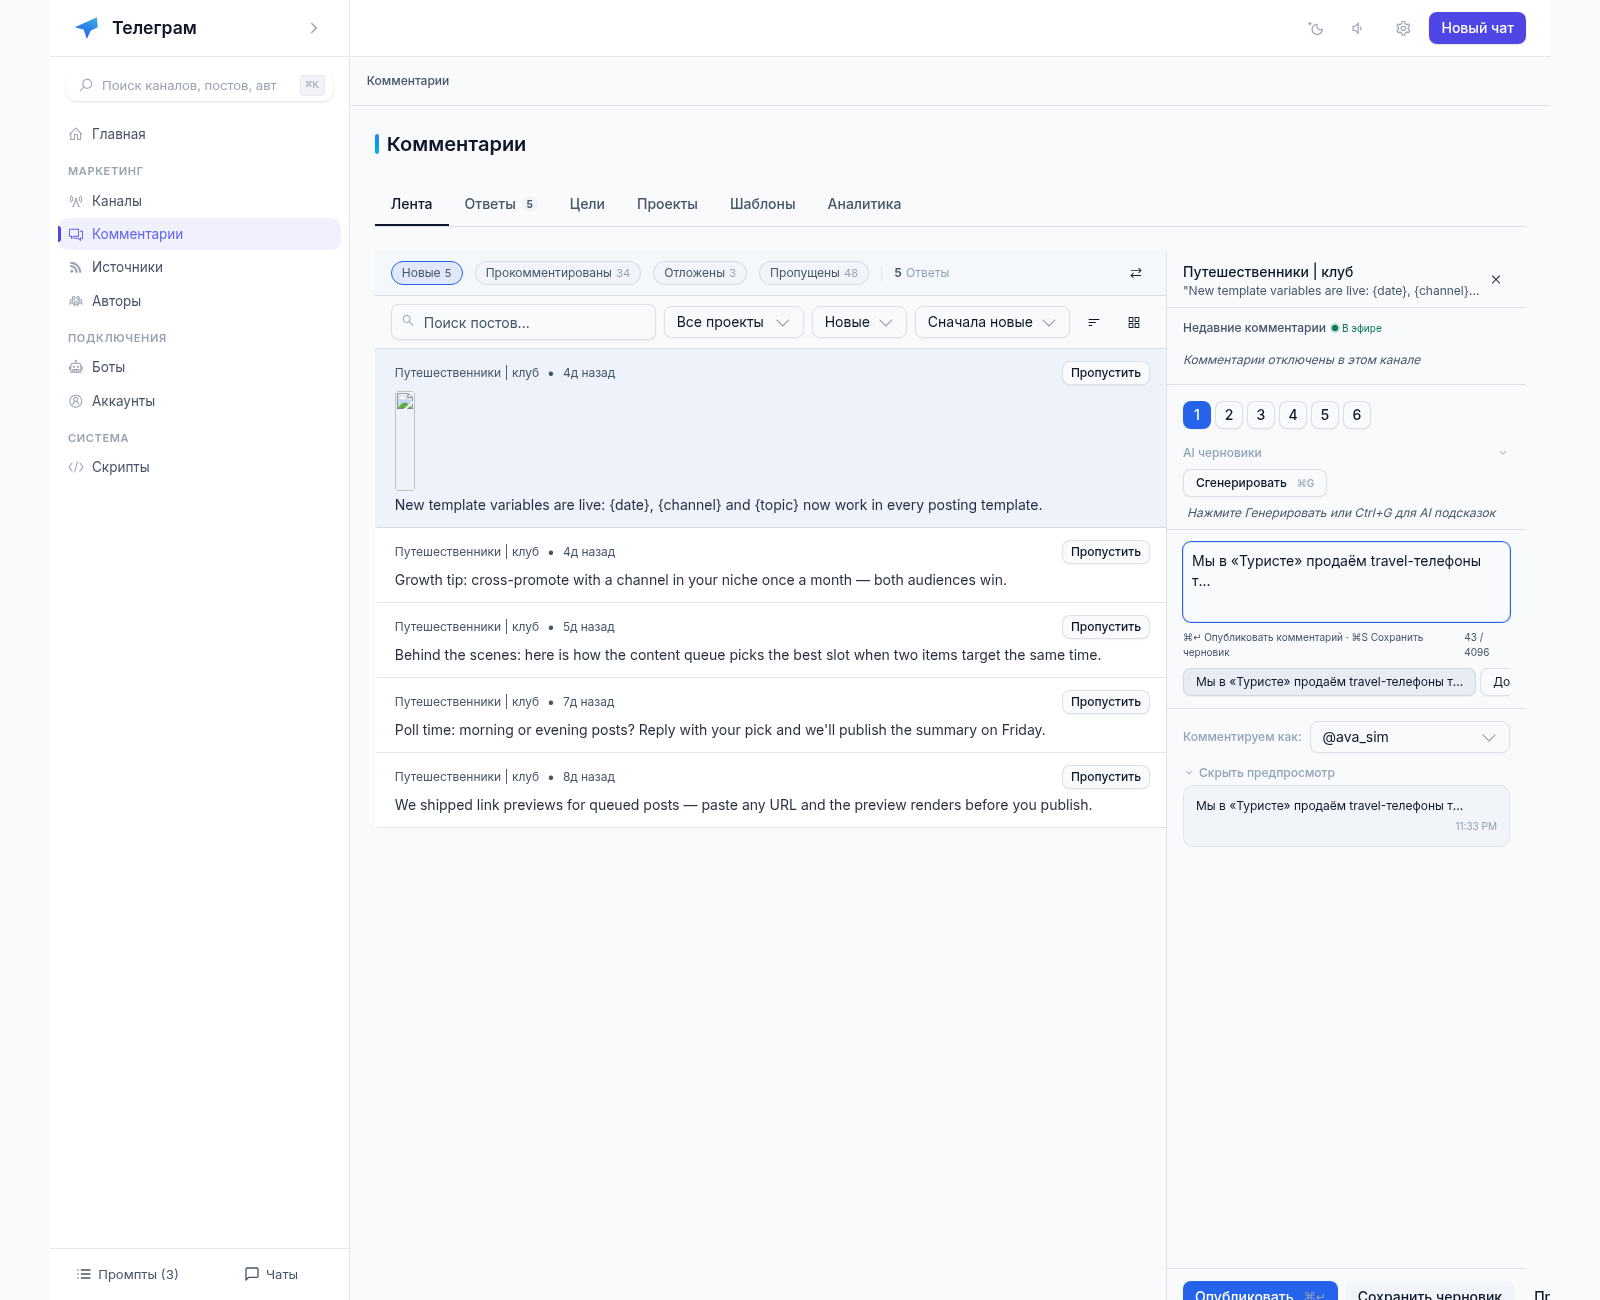Open the Сначала новые sort dropdown
The height and width of the screenshot is (1300, 1600).
pos(992,322)
